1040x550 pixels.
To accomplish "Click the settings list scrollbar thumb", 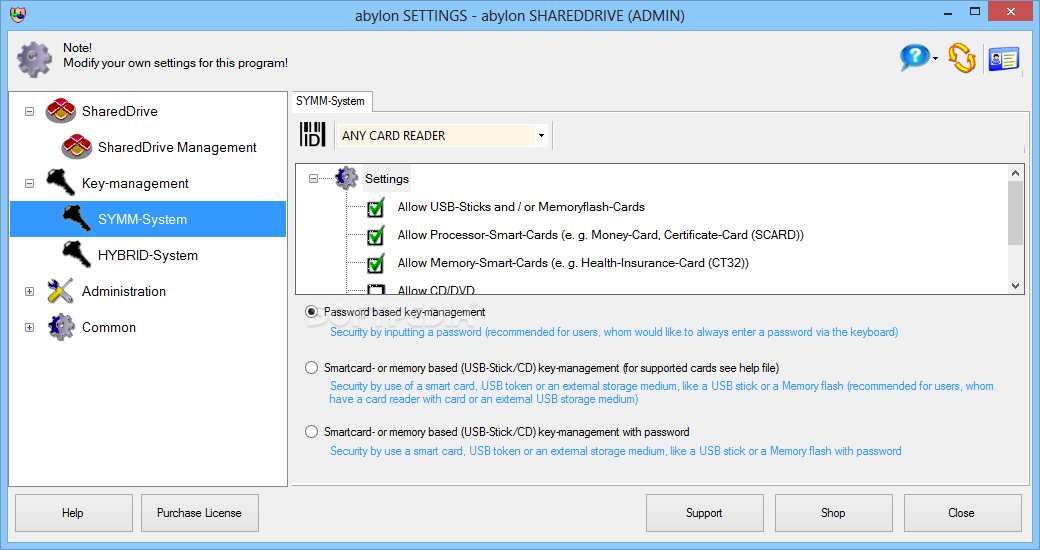I will pyautogui.click(x=1015, y=213).
